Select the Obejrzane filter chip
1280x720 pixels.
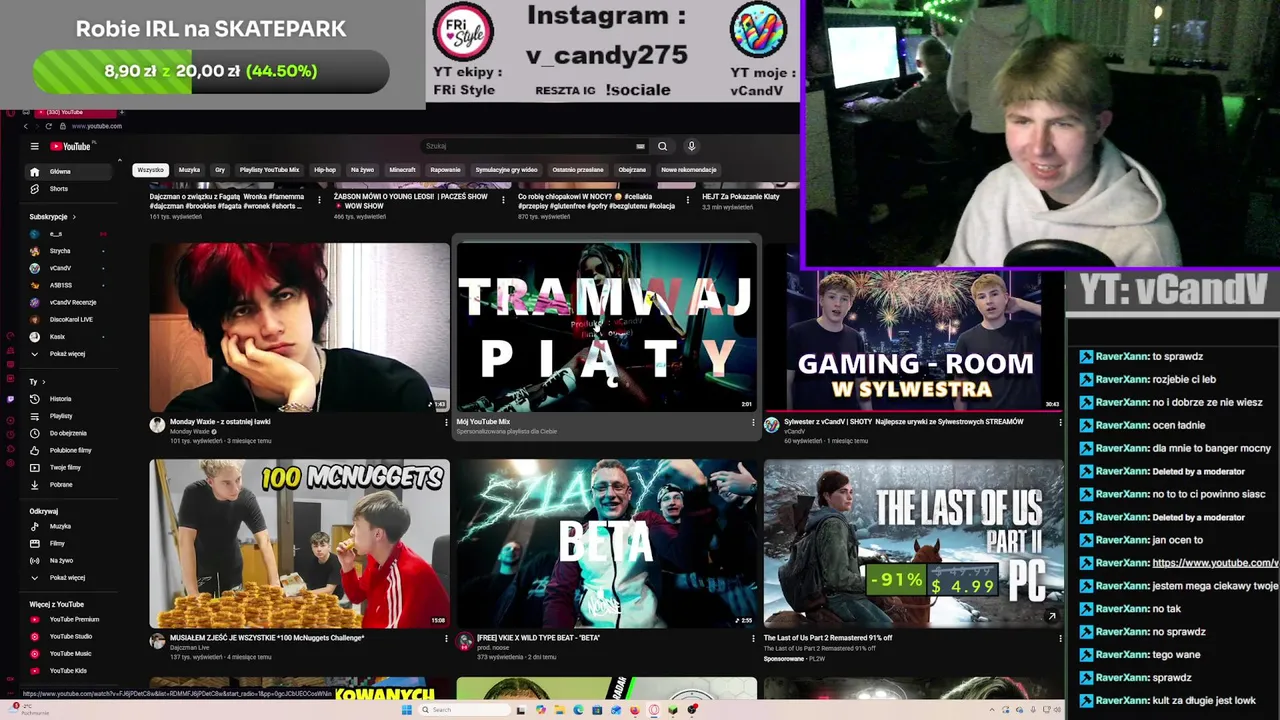tap(632, 170)
